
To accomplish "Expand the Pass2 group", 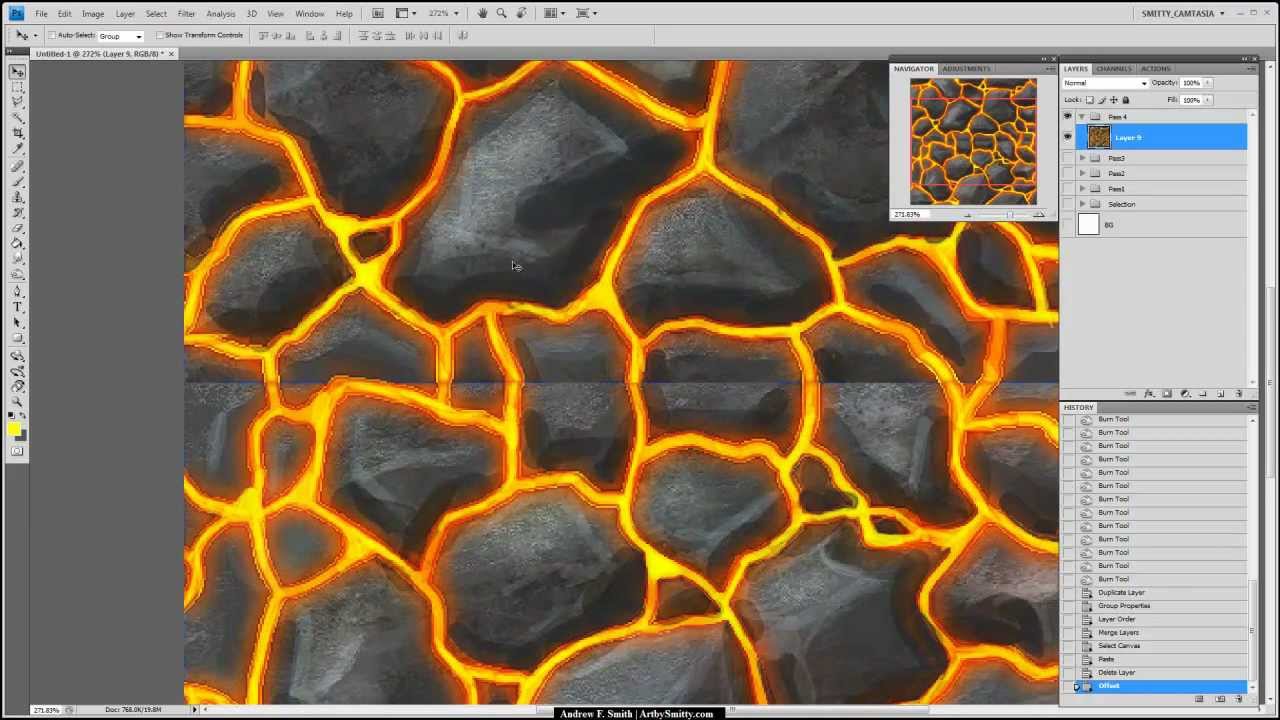I will [1082, 173].
